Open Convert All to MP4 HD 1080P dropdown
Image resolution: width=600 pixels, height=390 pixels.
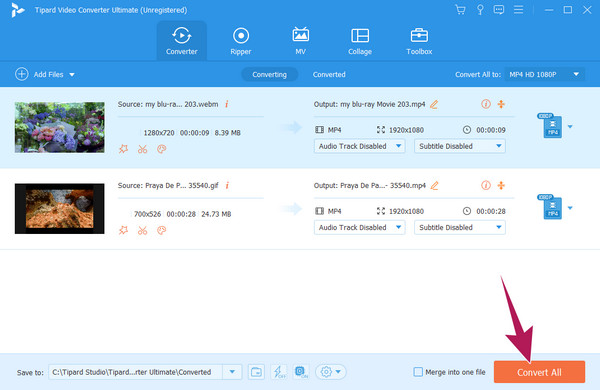545,74
